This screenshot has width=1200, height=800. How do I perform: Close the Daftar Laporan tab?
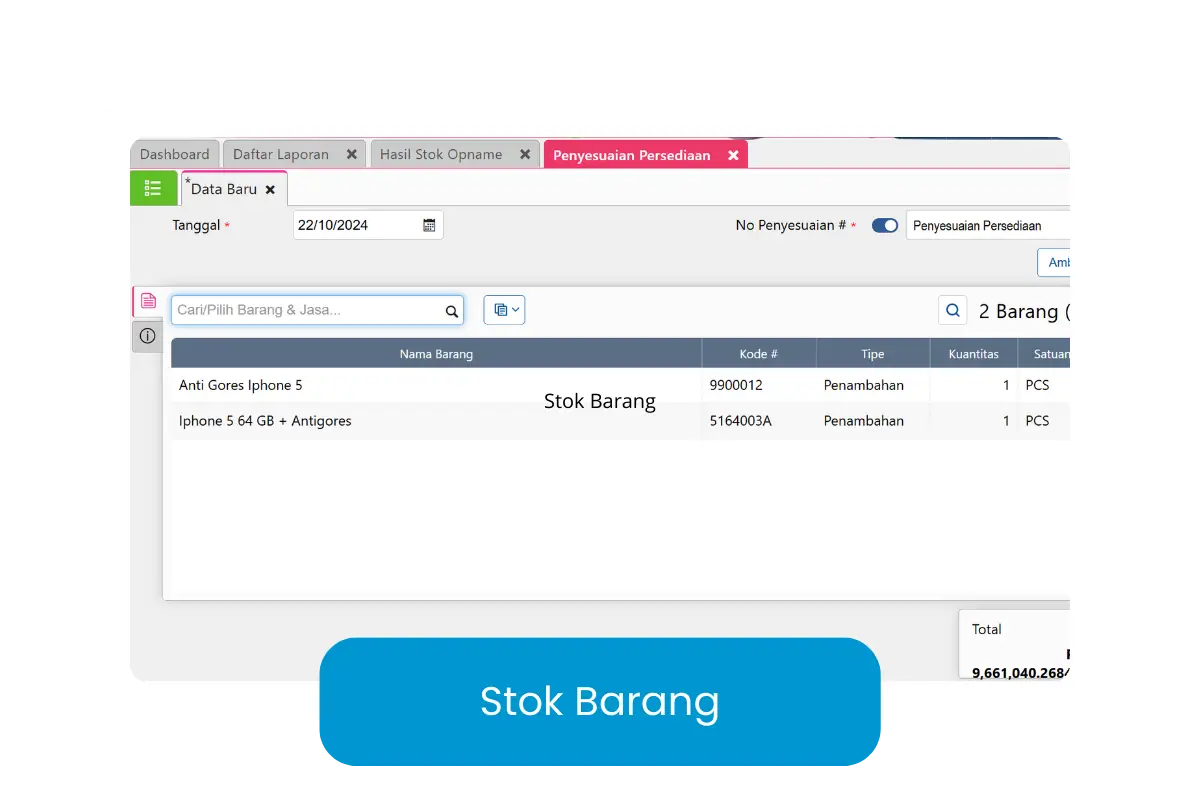coord(351,155)
